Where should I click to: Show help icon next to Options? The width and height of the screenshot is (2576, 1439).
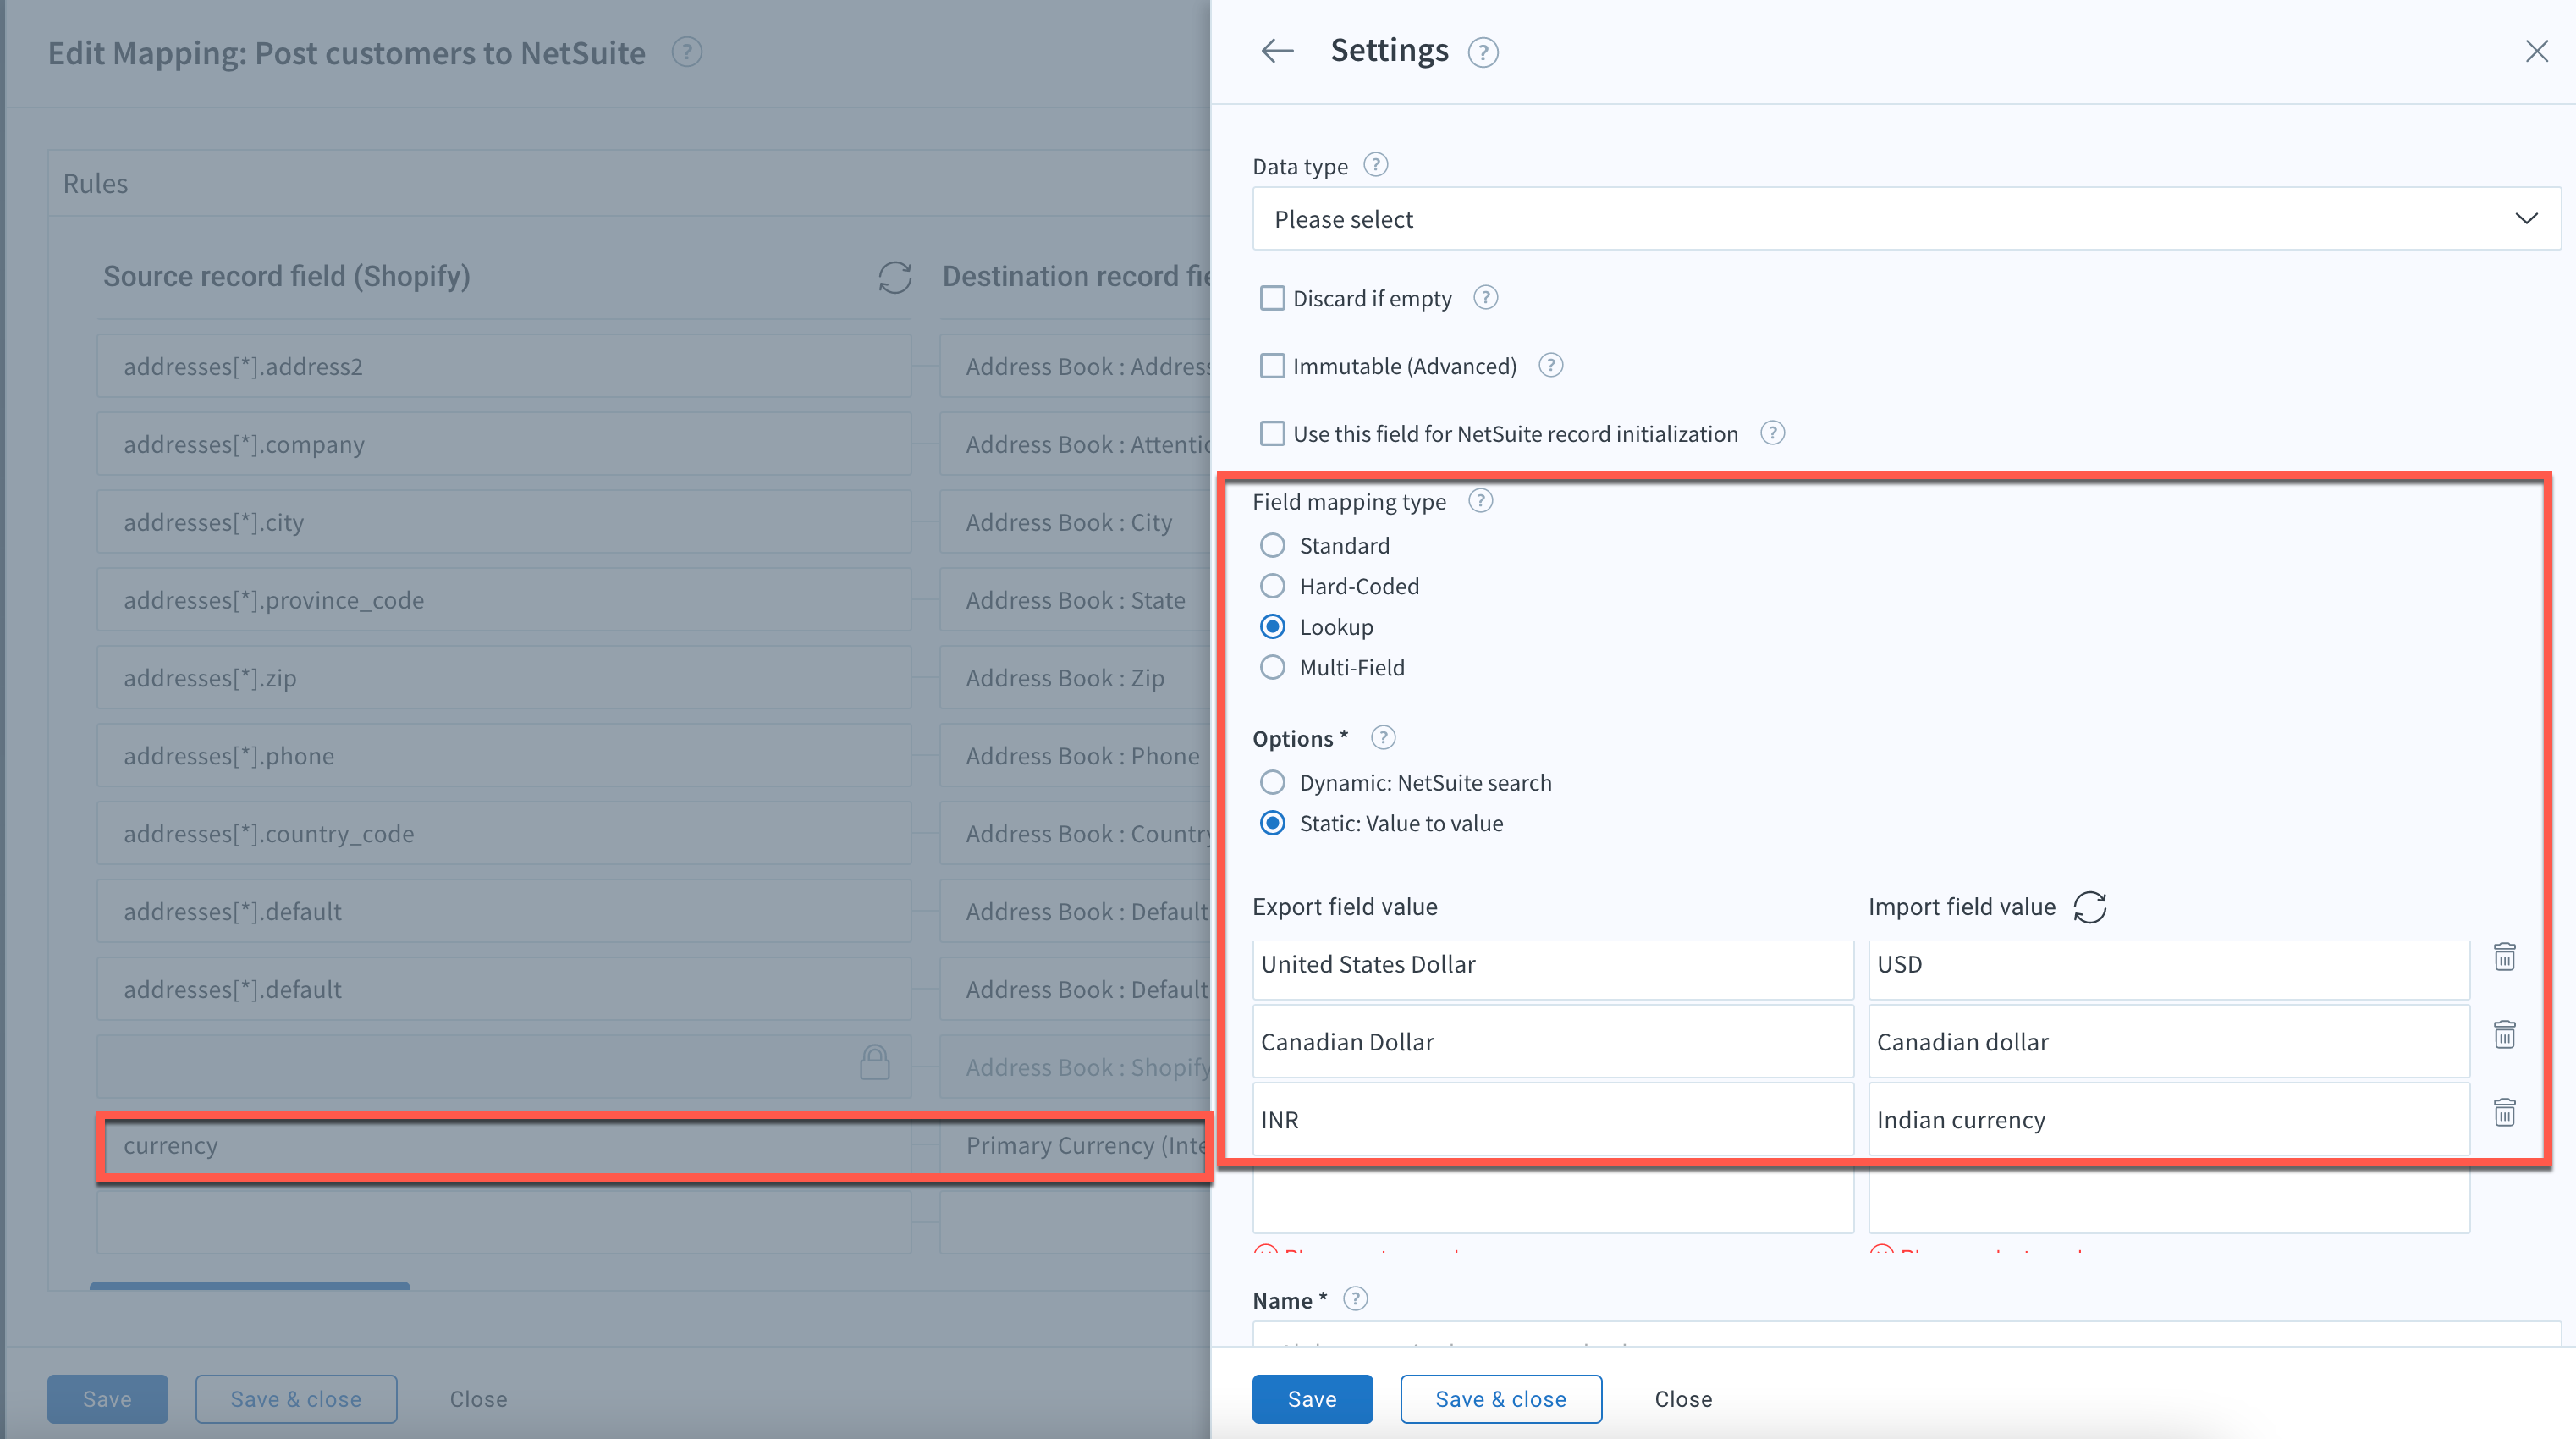[1383, 738]
